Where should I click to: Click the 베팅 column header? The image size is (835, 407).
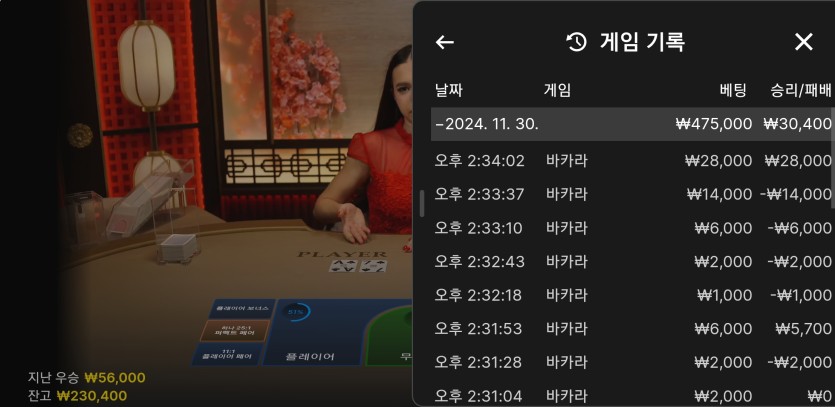click(x=733, y=90)
